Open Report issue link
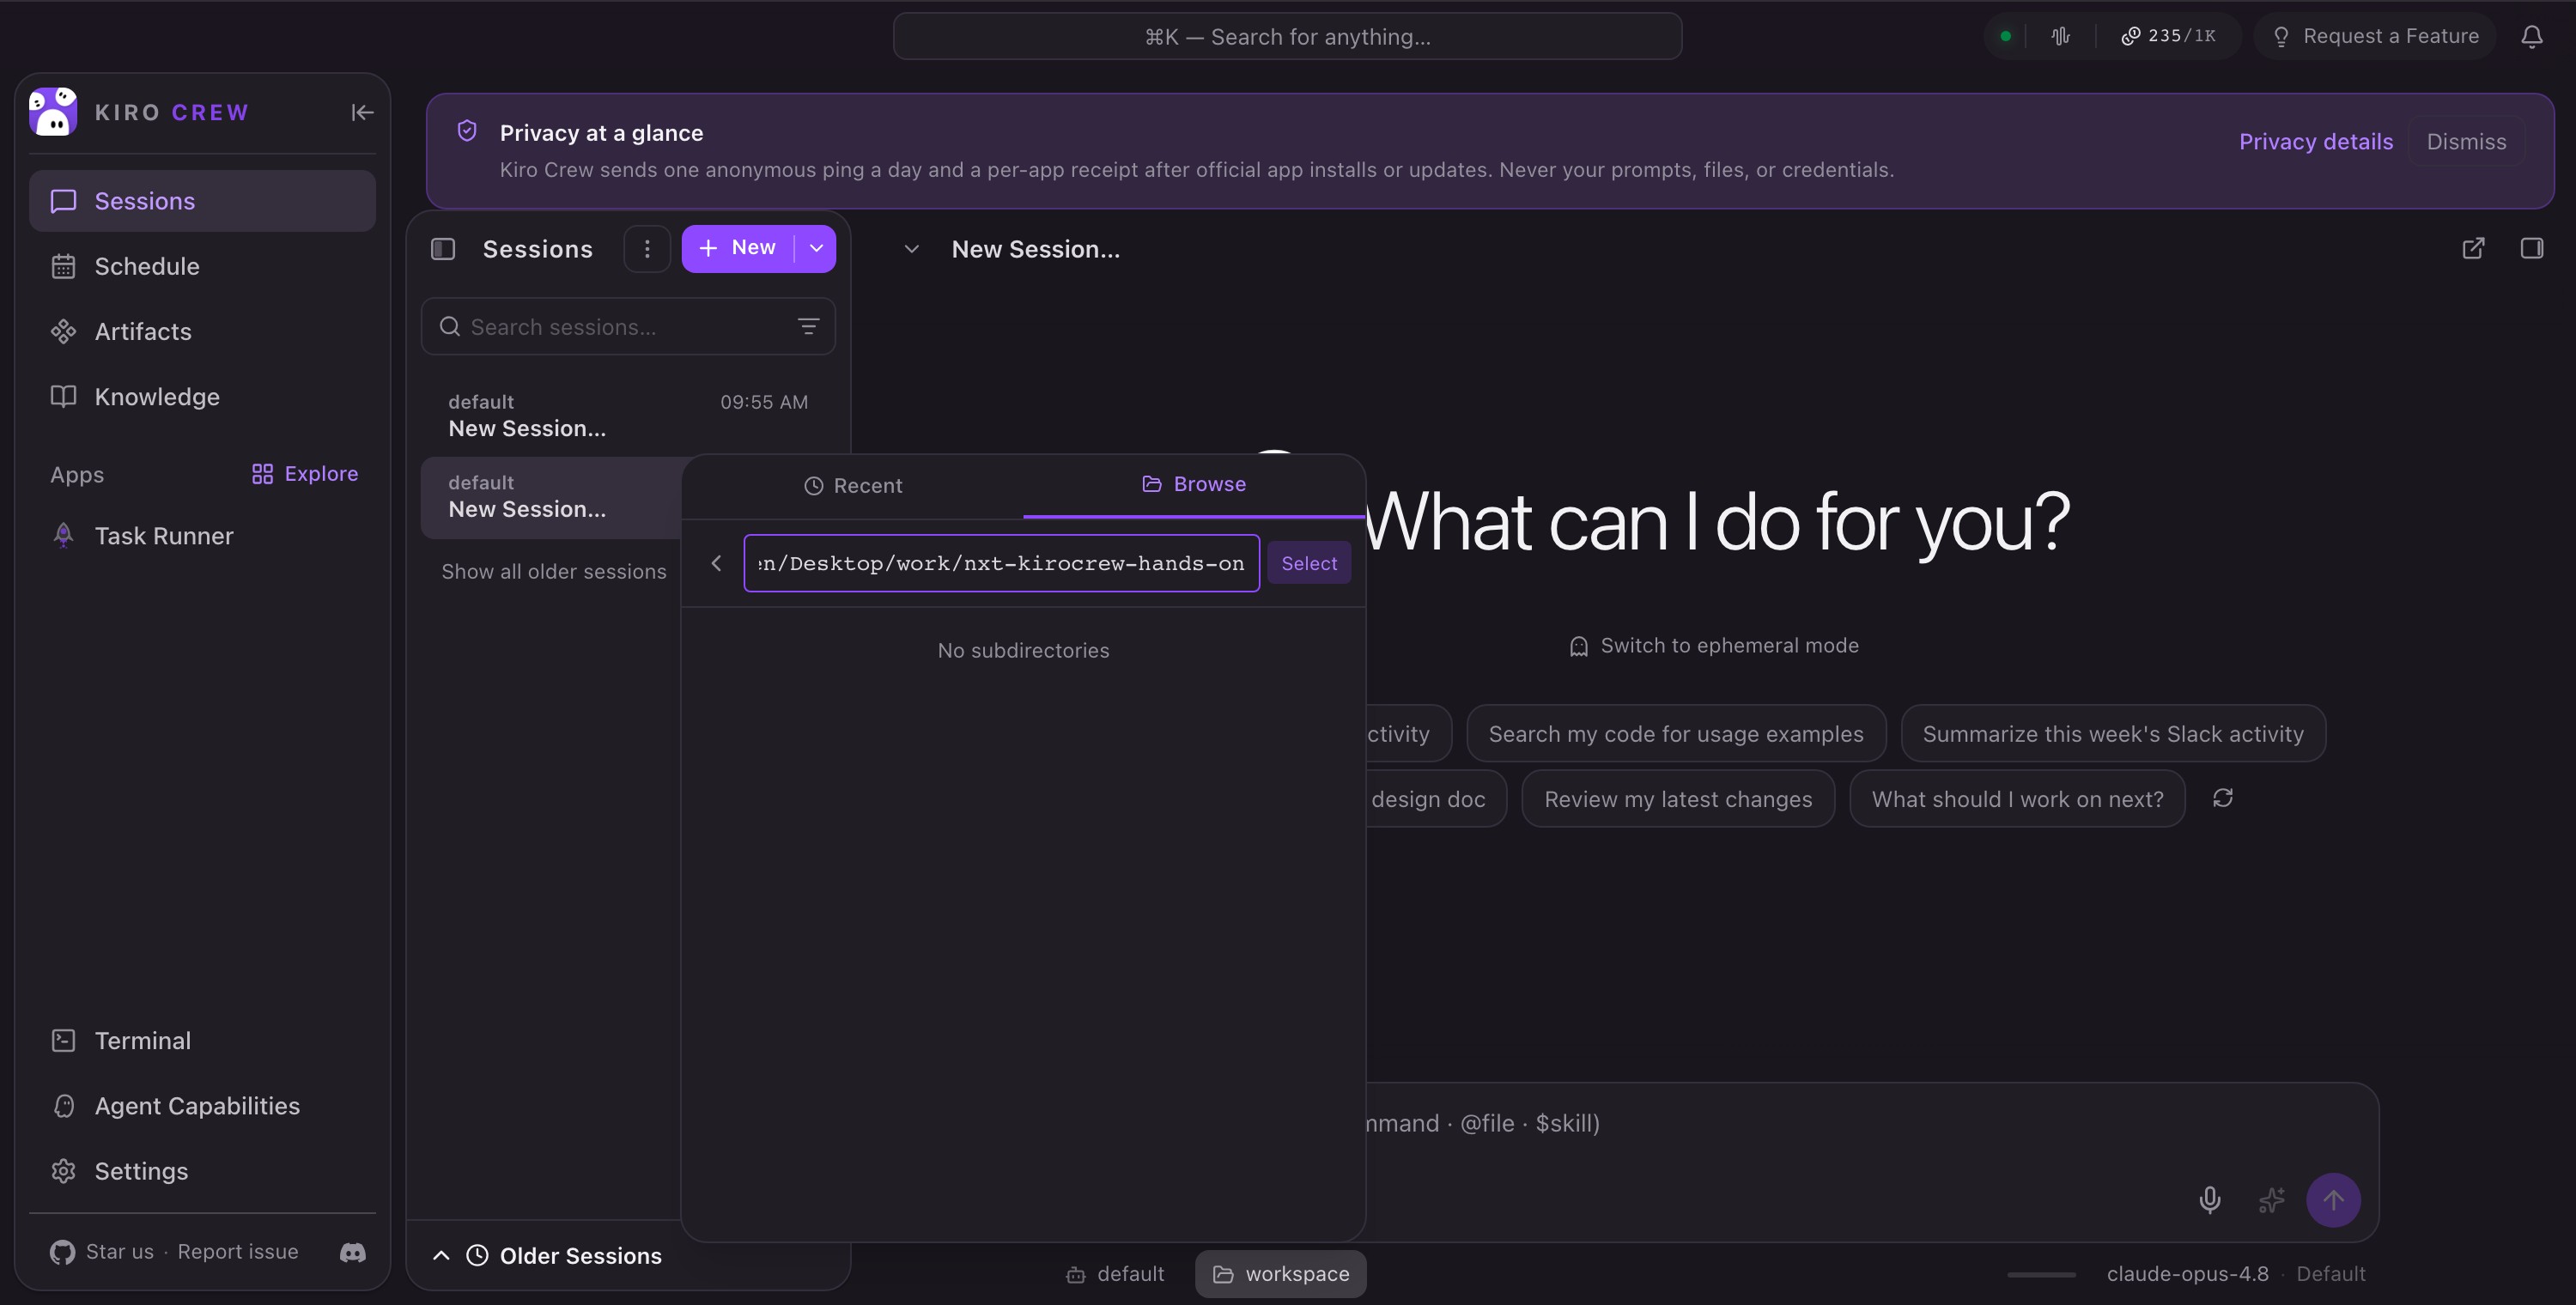The image size is (2576, 1305). pos(238,1252)
